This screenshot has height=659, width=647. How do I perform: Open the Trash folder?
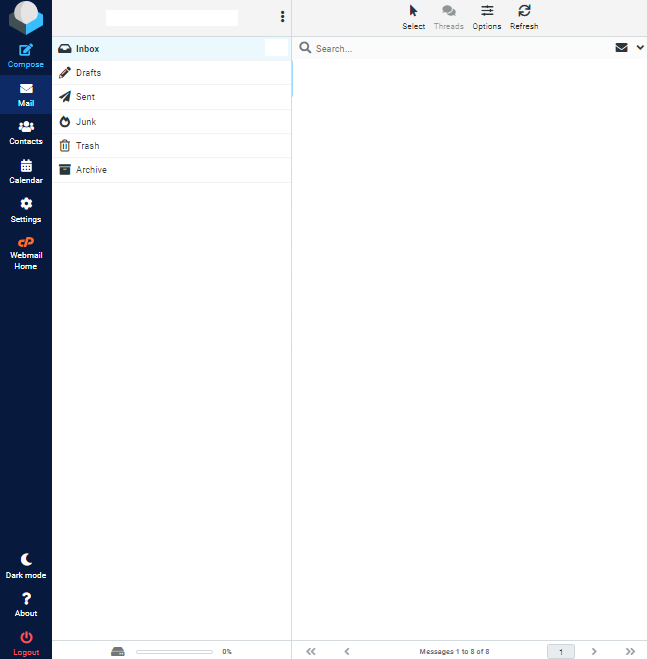pyautogui.click(x=87, y=146)
